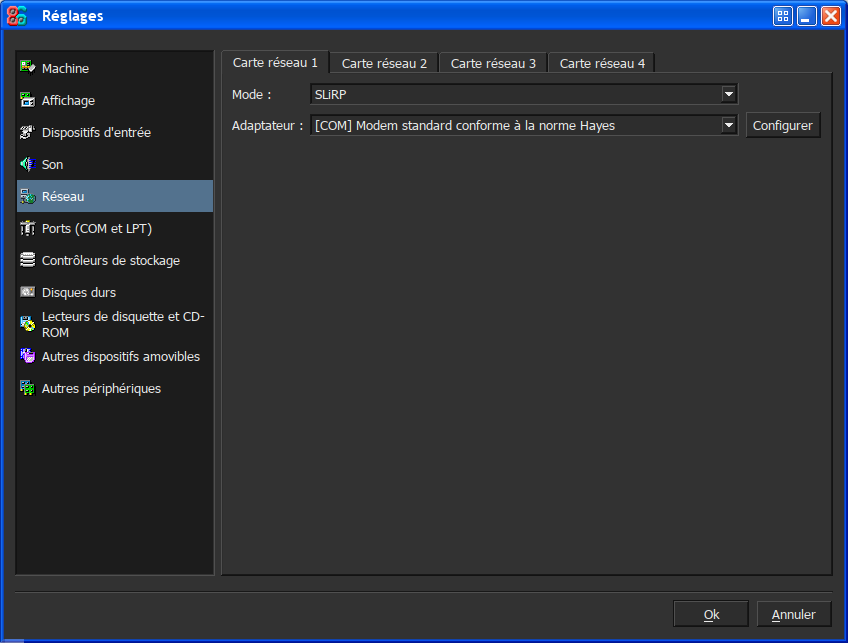Click the Annuler button
This screenshot has width=848, height=643.
click(794, 614)
